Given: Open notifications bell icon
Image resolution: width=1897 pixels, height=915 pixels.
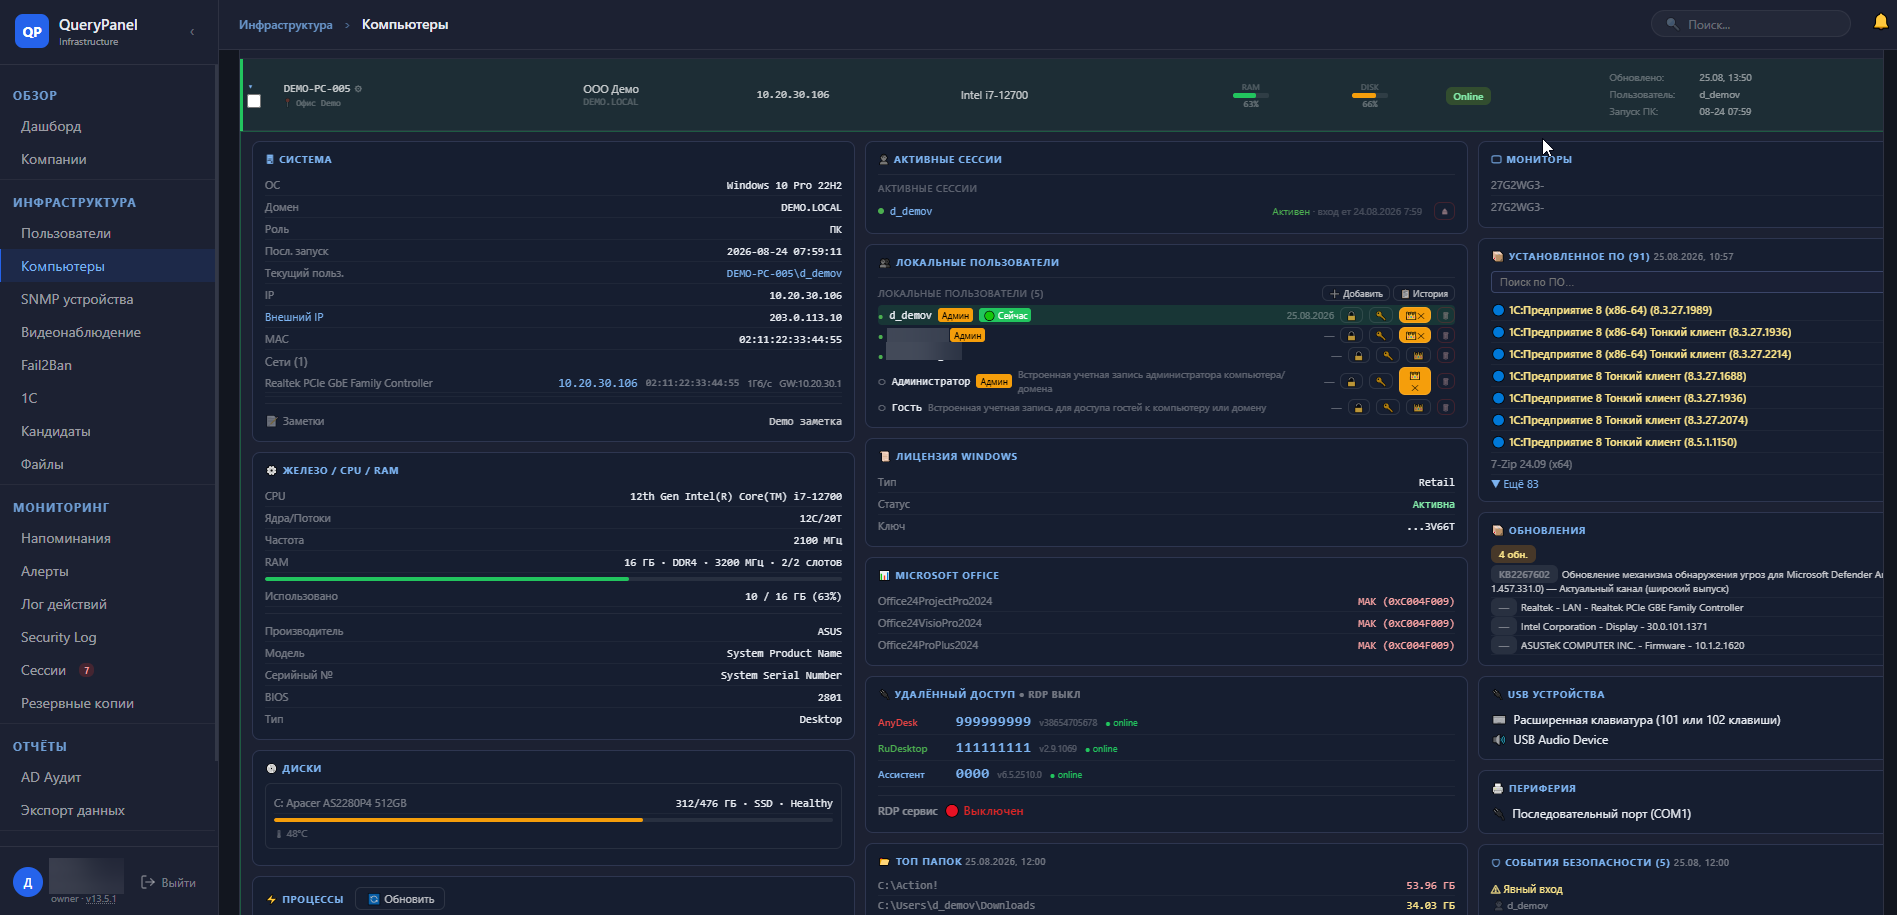Looking at the screenshot, I should point(1880,22).
